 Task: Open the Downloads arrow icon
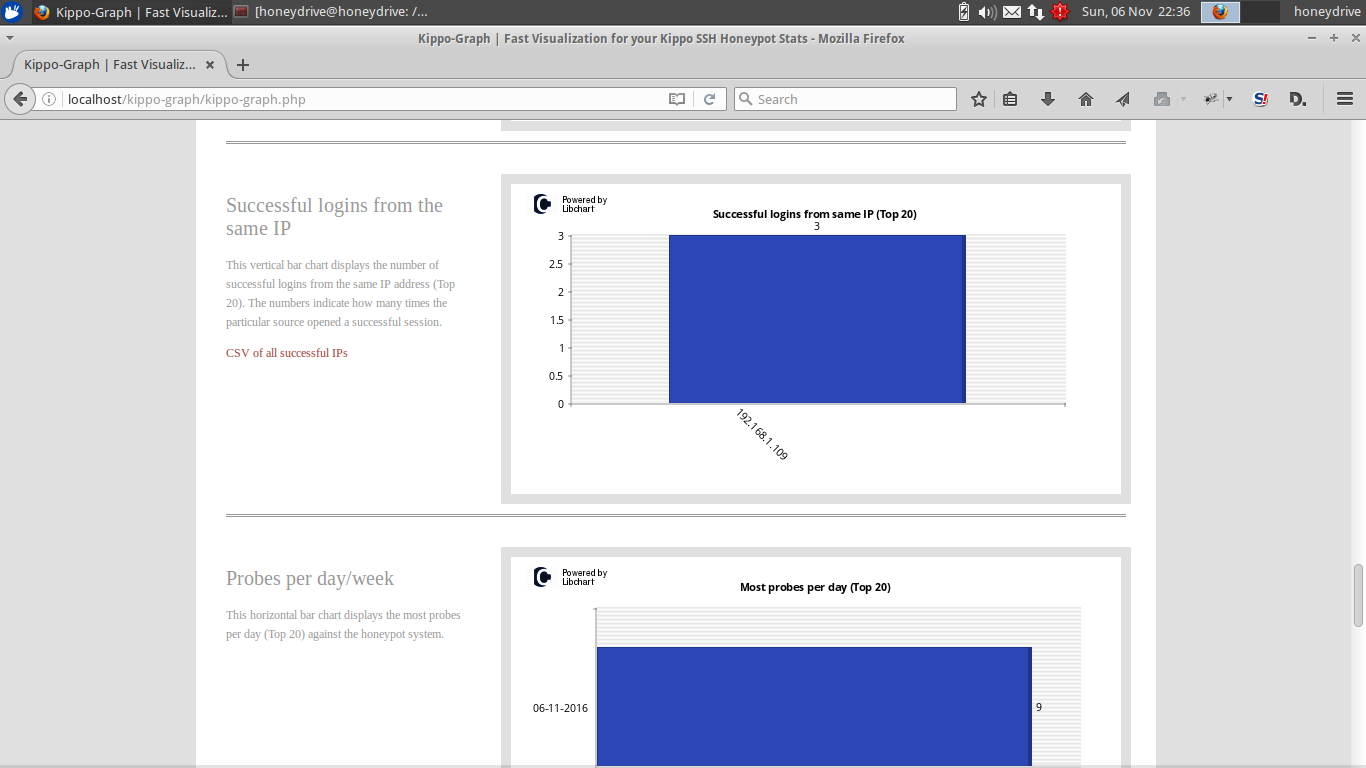[1048, 99]
